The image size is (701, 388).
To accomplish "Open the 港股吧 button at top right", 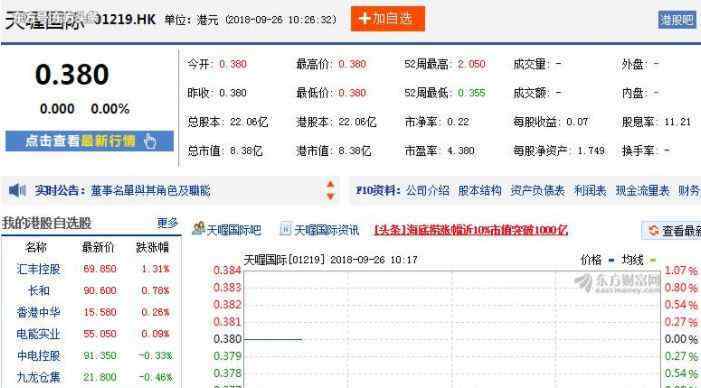I will [677, 19].
